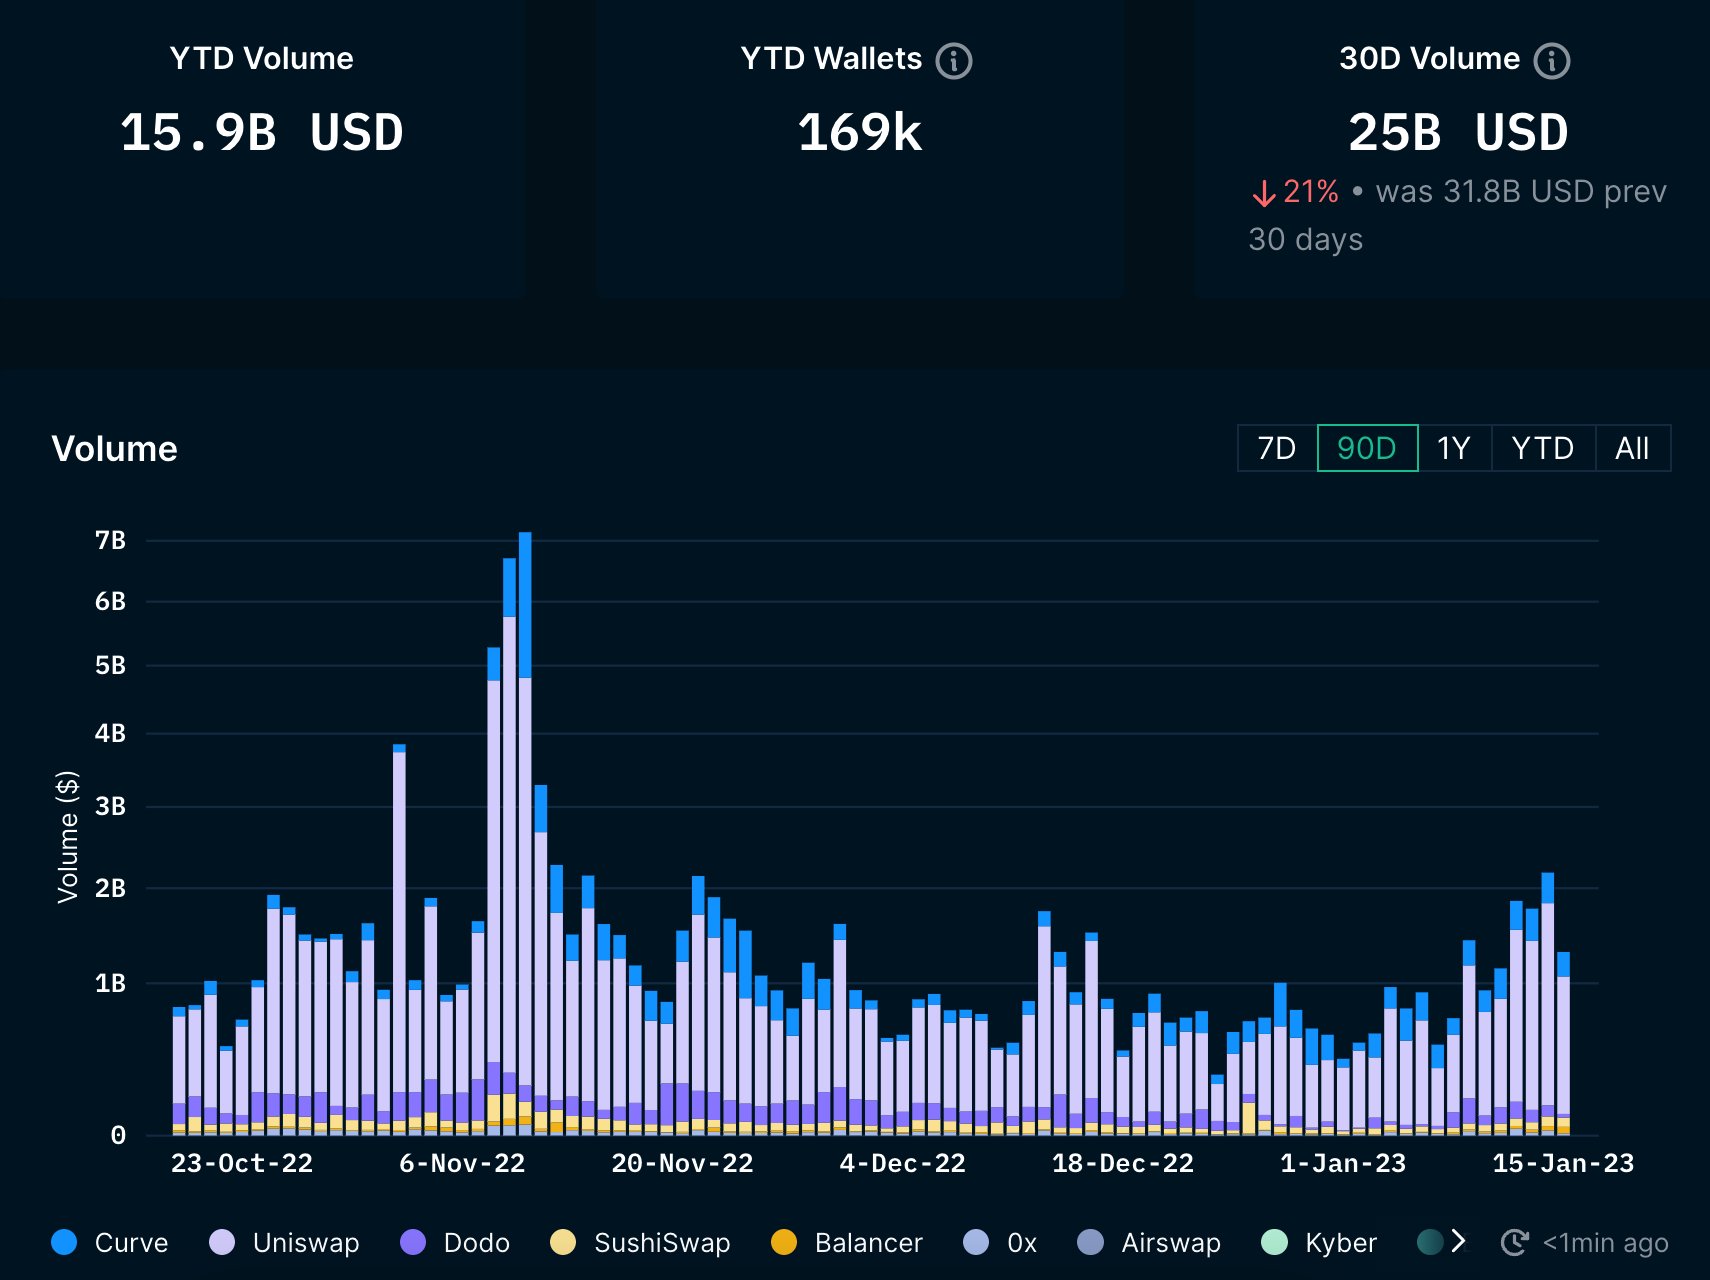1710x1280 pixels.
Task: Click the tallest volume bar in the chart
Action: pyautogui.click(x=527, y=830)
